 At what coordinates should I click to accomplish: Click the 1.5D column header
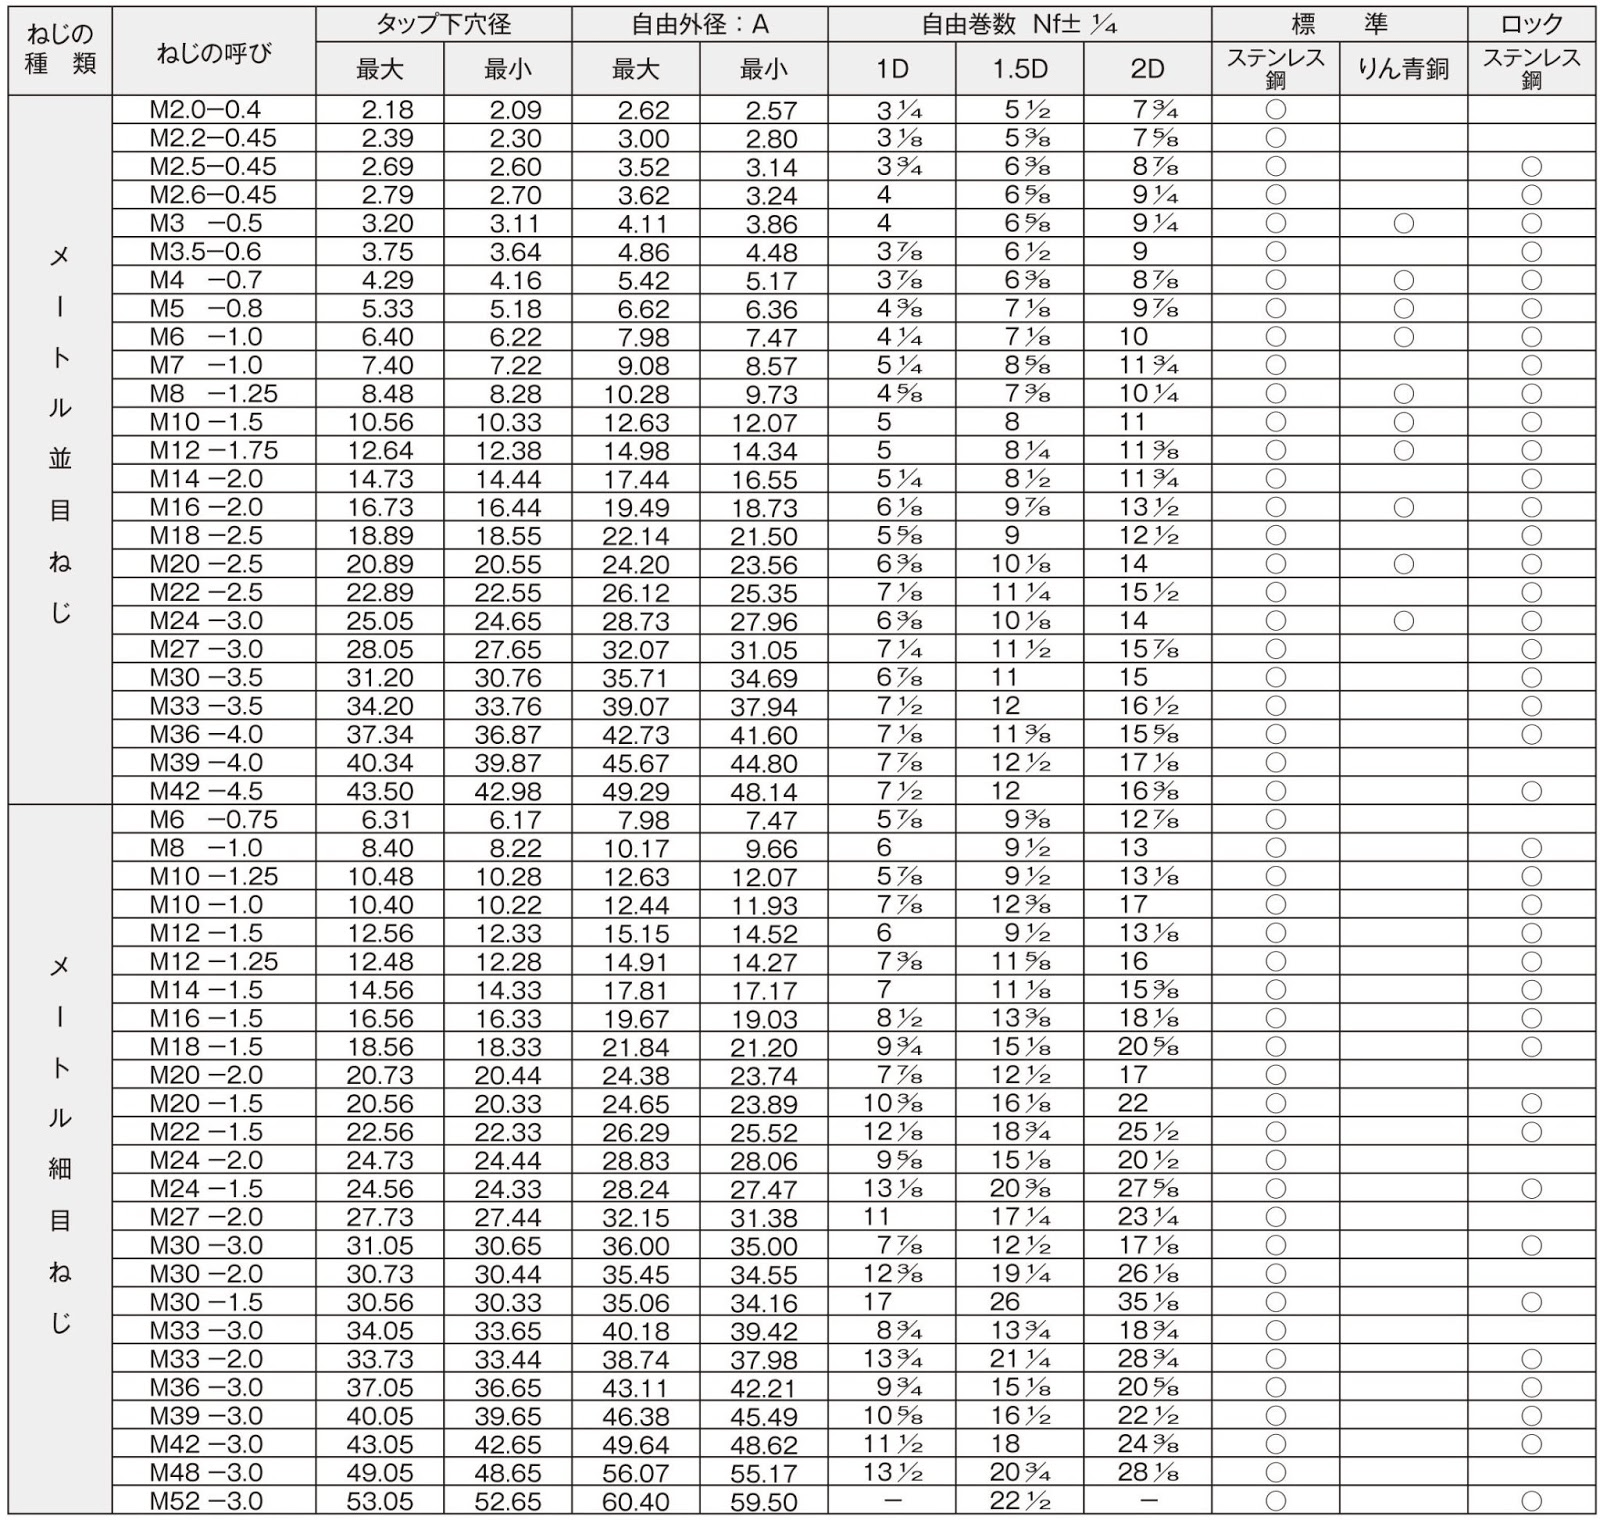tap(1019, 69)
